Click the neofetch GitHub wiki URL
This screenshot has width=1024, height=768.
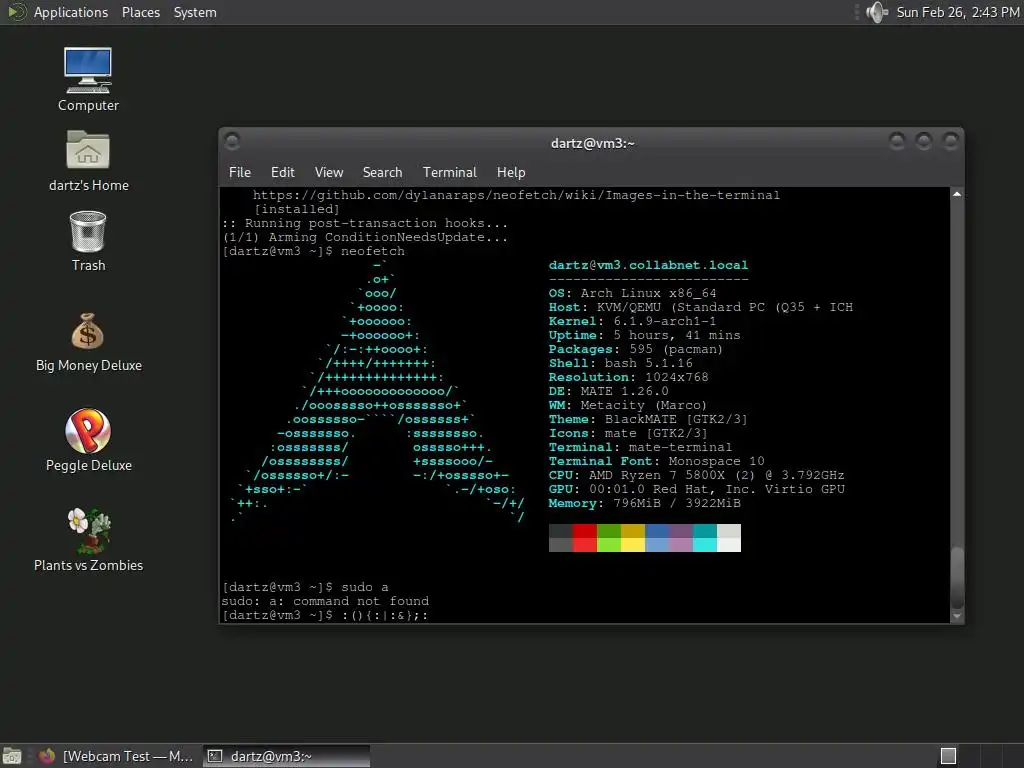click(x=516, y=195)
